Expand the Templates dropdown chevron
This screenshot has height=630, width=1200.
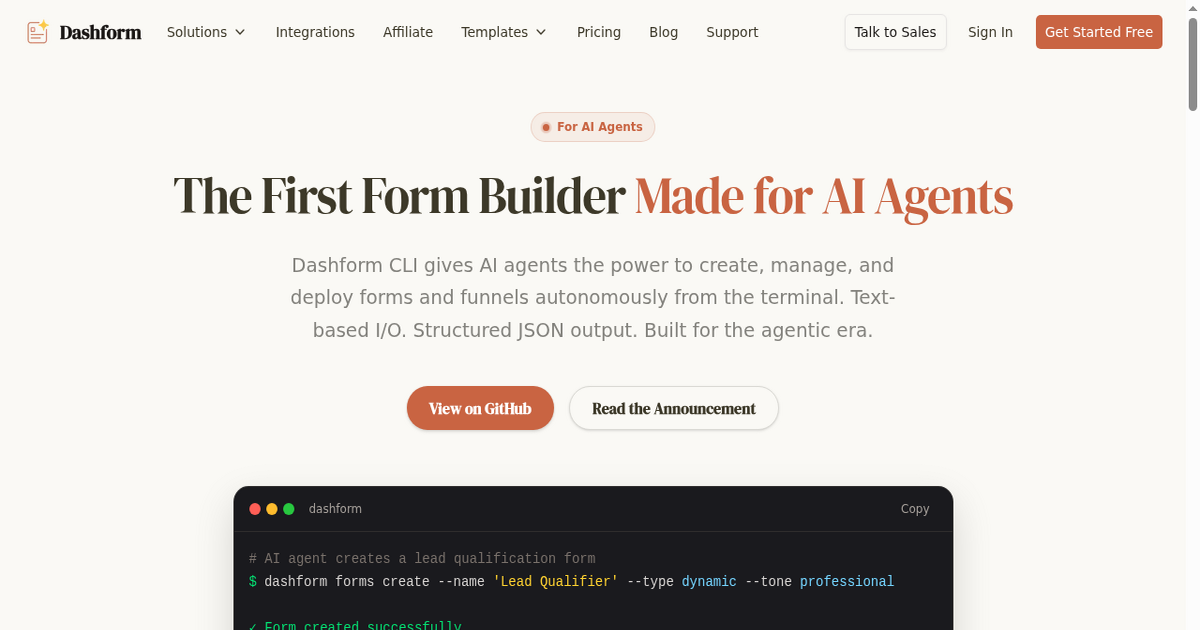541,32
